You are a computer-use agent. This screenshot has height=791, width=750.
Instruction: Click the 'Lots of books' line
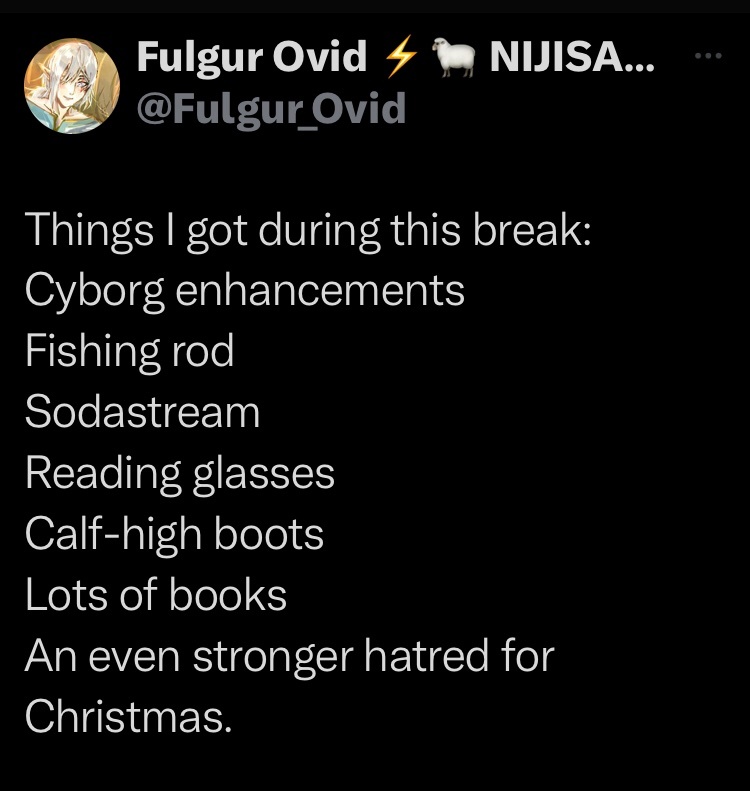156,595
